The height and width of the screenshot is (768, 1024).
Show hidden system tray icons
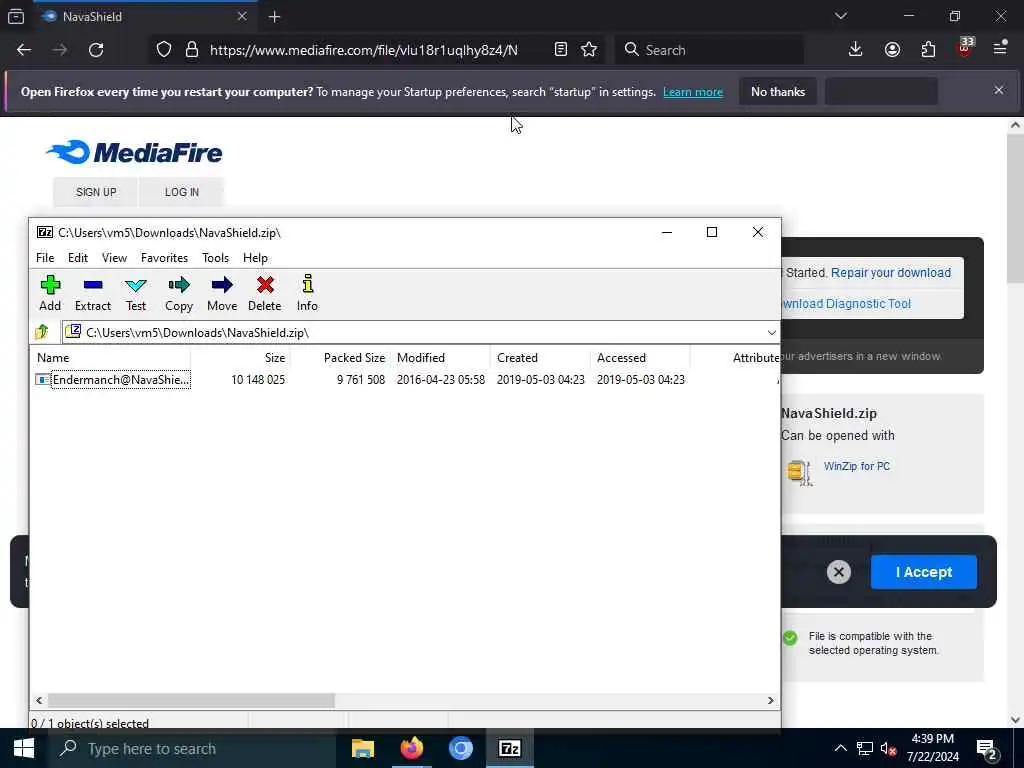[840, 748]
